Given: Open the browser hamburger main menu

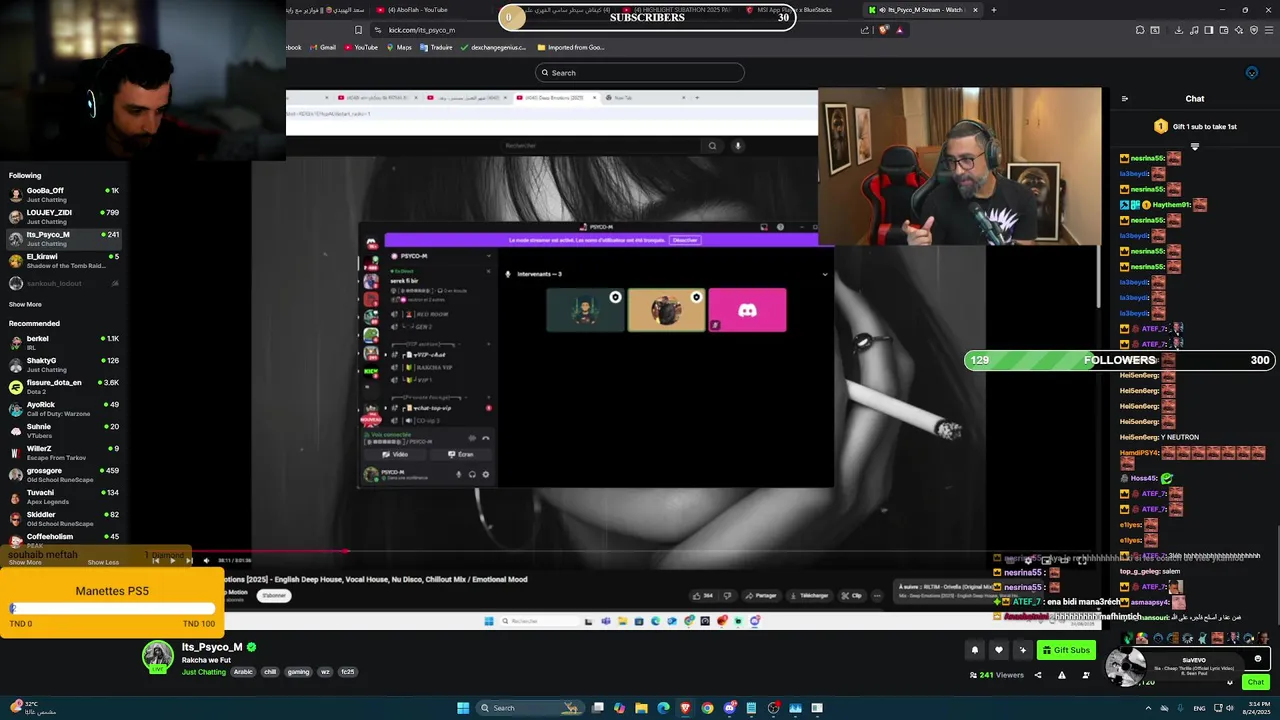Looking at the screenshot, I should click(1269, 30).
